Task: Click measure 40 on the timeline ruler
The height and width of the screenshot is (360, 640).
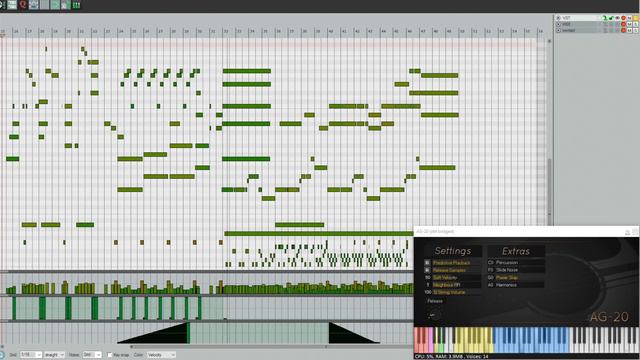Action: 331,31
